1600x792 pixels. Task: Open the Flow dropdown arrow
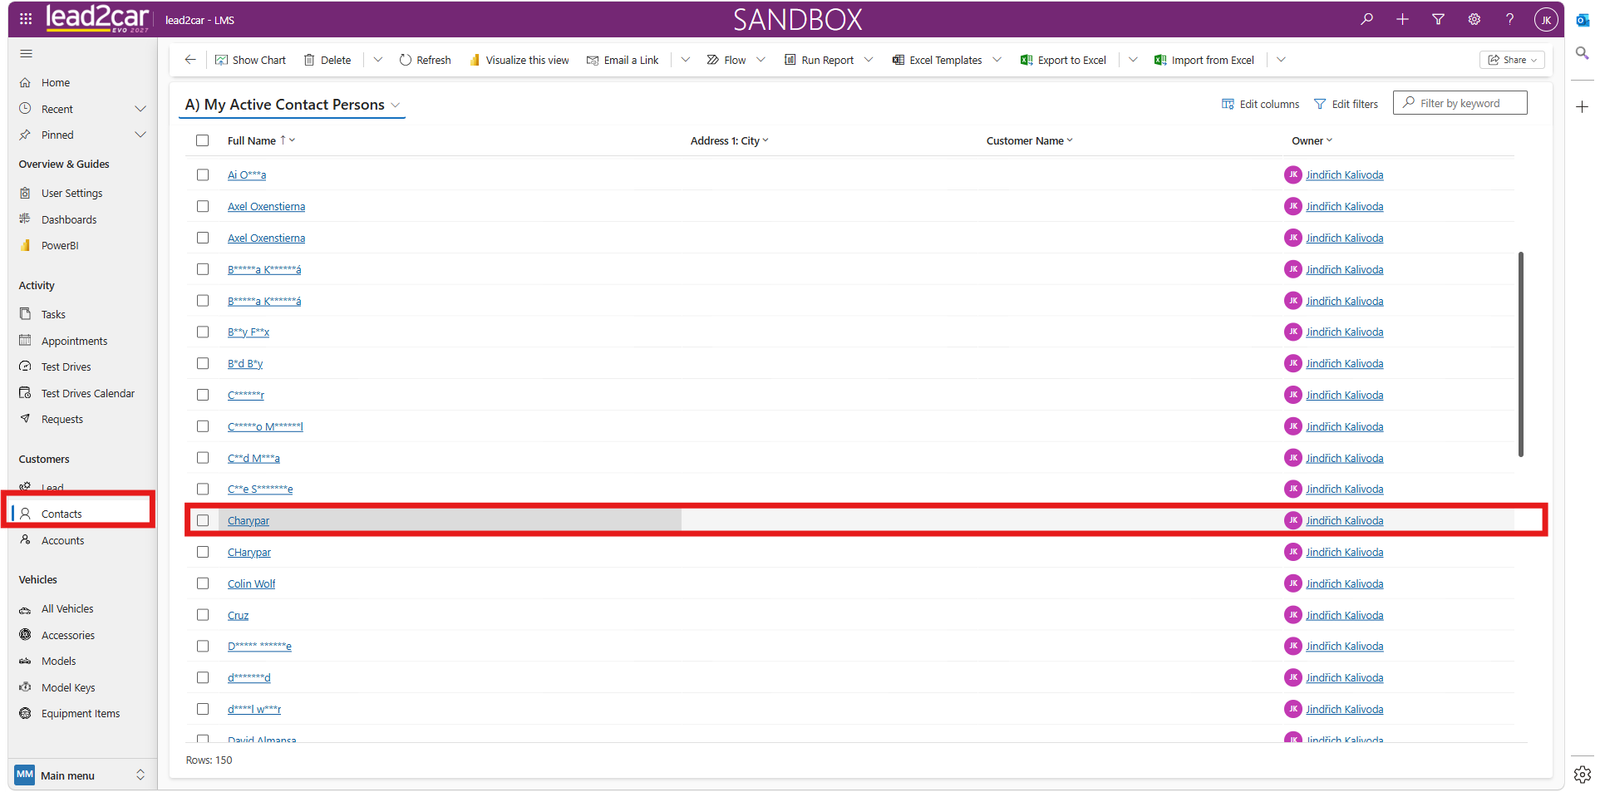(x=761, y=60)
